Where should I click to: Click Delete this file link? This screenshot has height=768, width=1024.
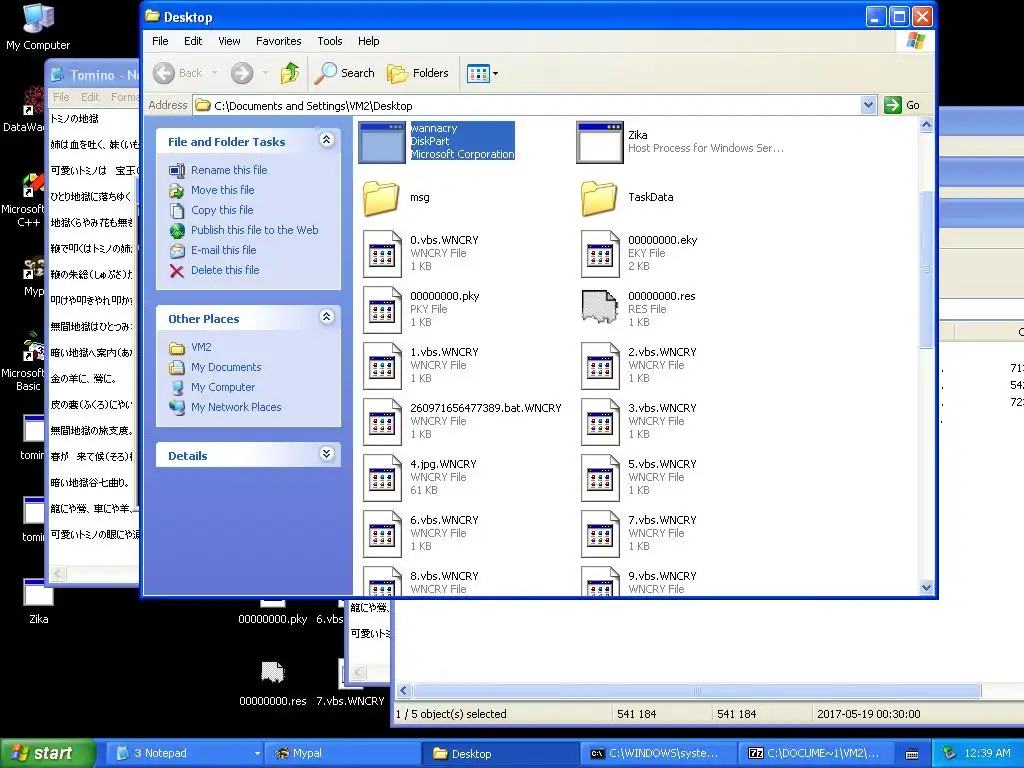tap(225, 270)
